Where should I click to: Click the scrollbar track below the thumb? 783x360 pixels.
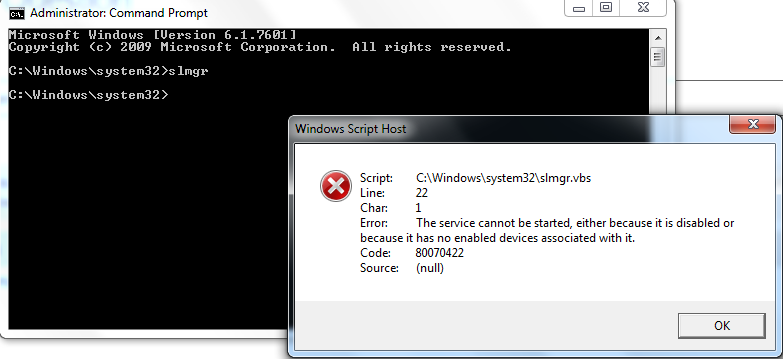click(x=657, y=92)
